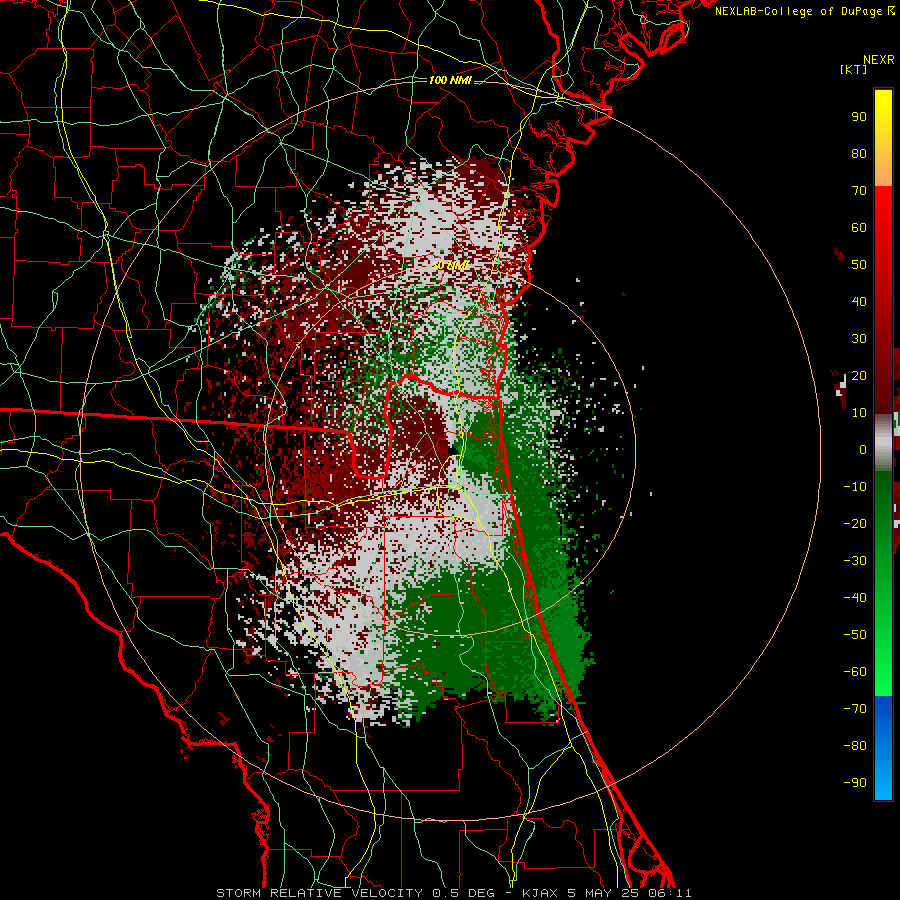This screenshot has height=900, width=900.
Task: Select the 90 value on velocity scale
Action: (859, 117)
